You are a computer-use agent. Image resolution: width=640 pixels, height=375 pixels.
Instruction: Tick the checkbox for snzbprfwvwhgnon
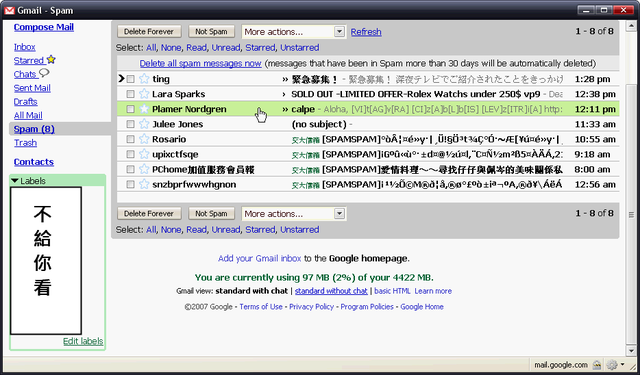click(130, 184)
